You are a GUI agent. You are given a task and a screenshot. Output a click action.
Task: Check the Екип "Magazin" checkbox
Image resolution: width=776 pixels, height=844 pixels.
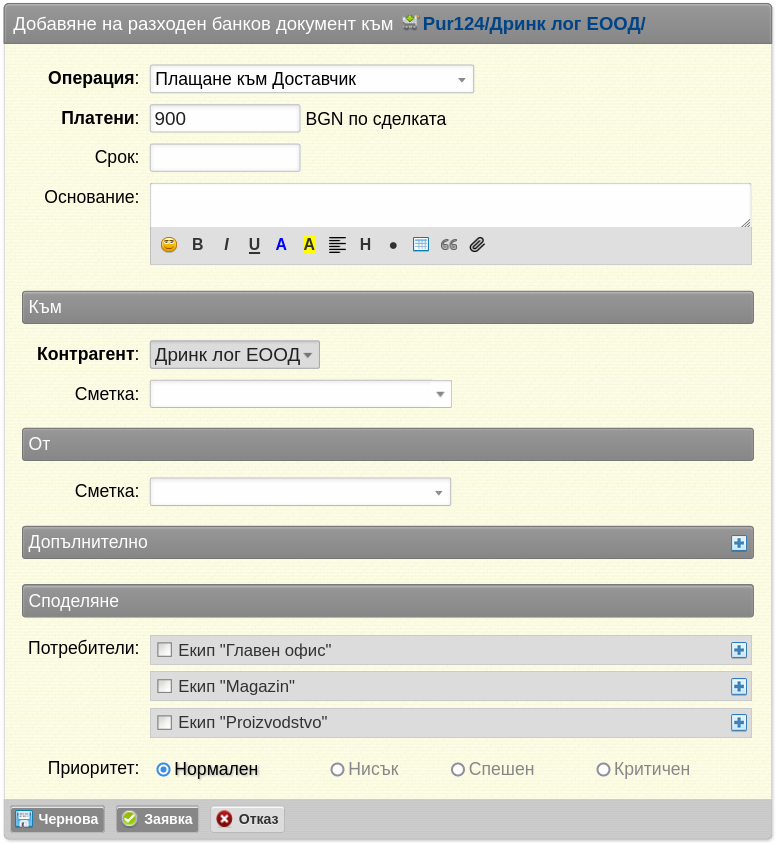tap(165, 686)
